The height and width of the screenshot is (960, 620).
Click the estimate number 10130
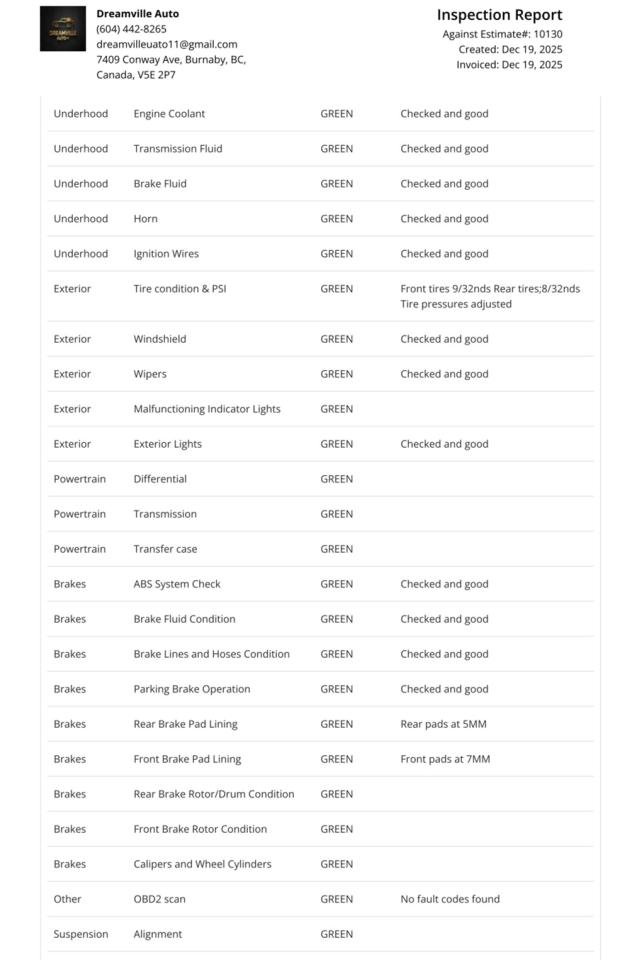click(548, 34)
